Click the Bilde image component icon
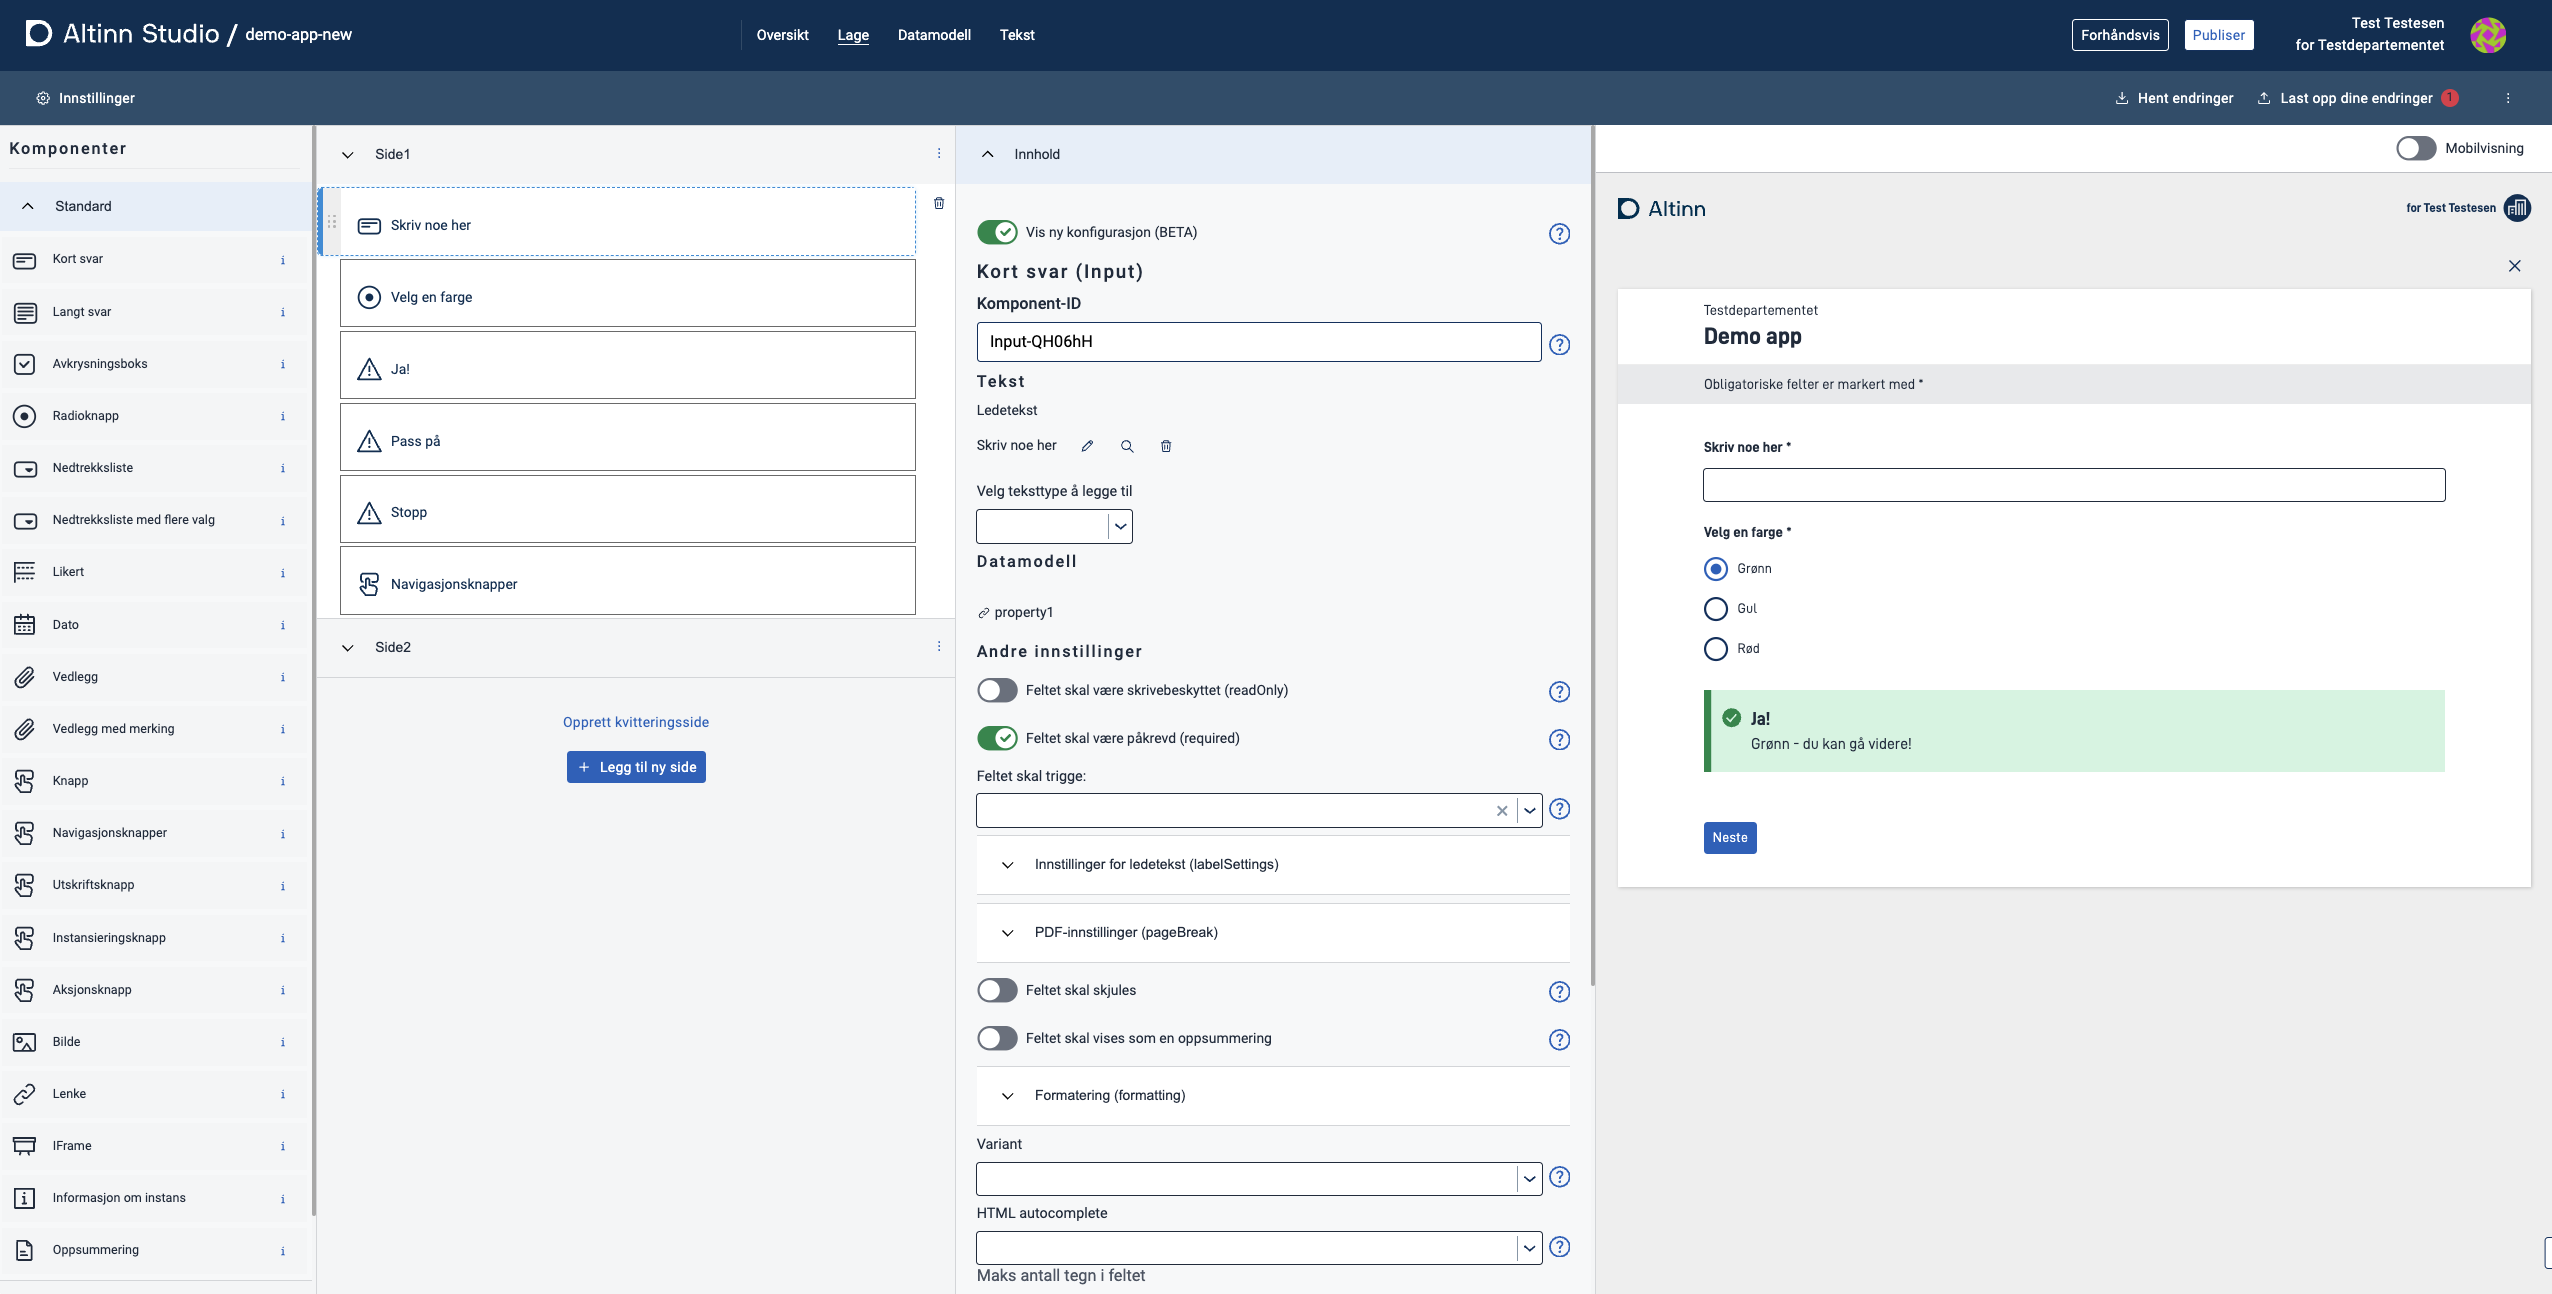The height and width of the screenshot is (1294, 2552). 25,1042
